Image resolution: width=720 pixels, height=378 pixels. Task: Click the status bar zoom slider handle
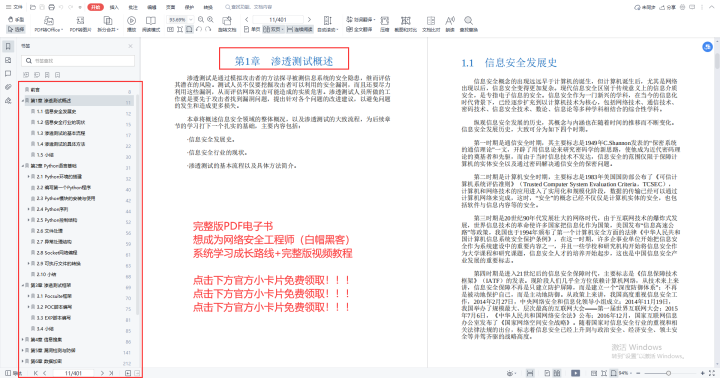669,373
